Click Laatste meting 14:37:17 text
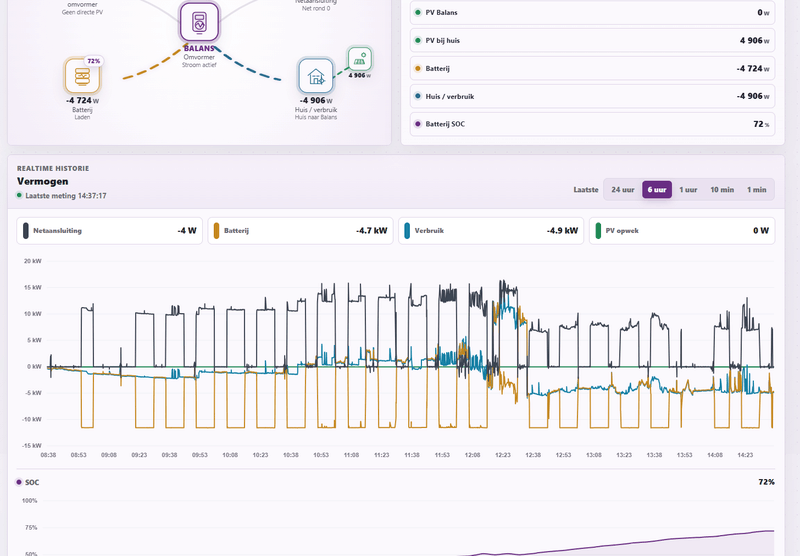 tap(66, 196)
